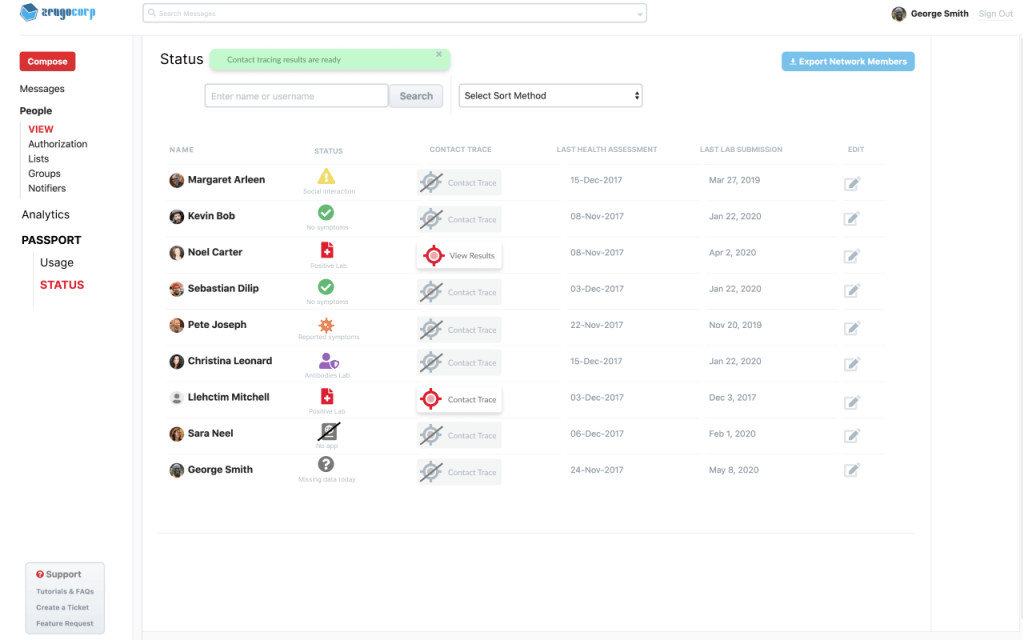
Task: Click the red Compose button
Action: click(47, 62)
